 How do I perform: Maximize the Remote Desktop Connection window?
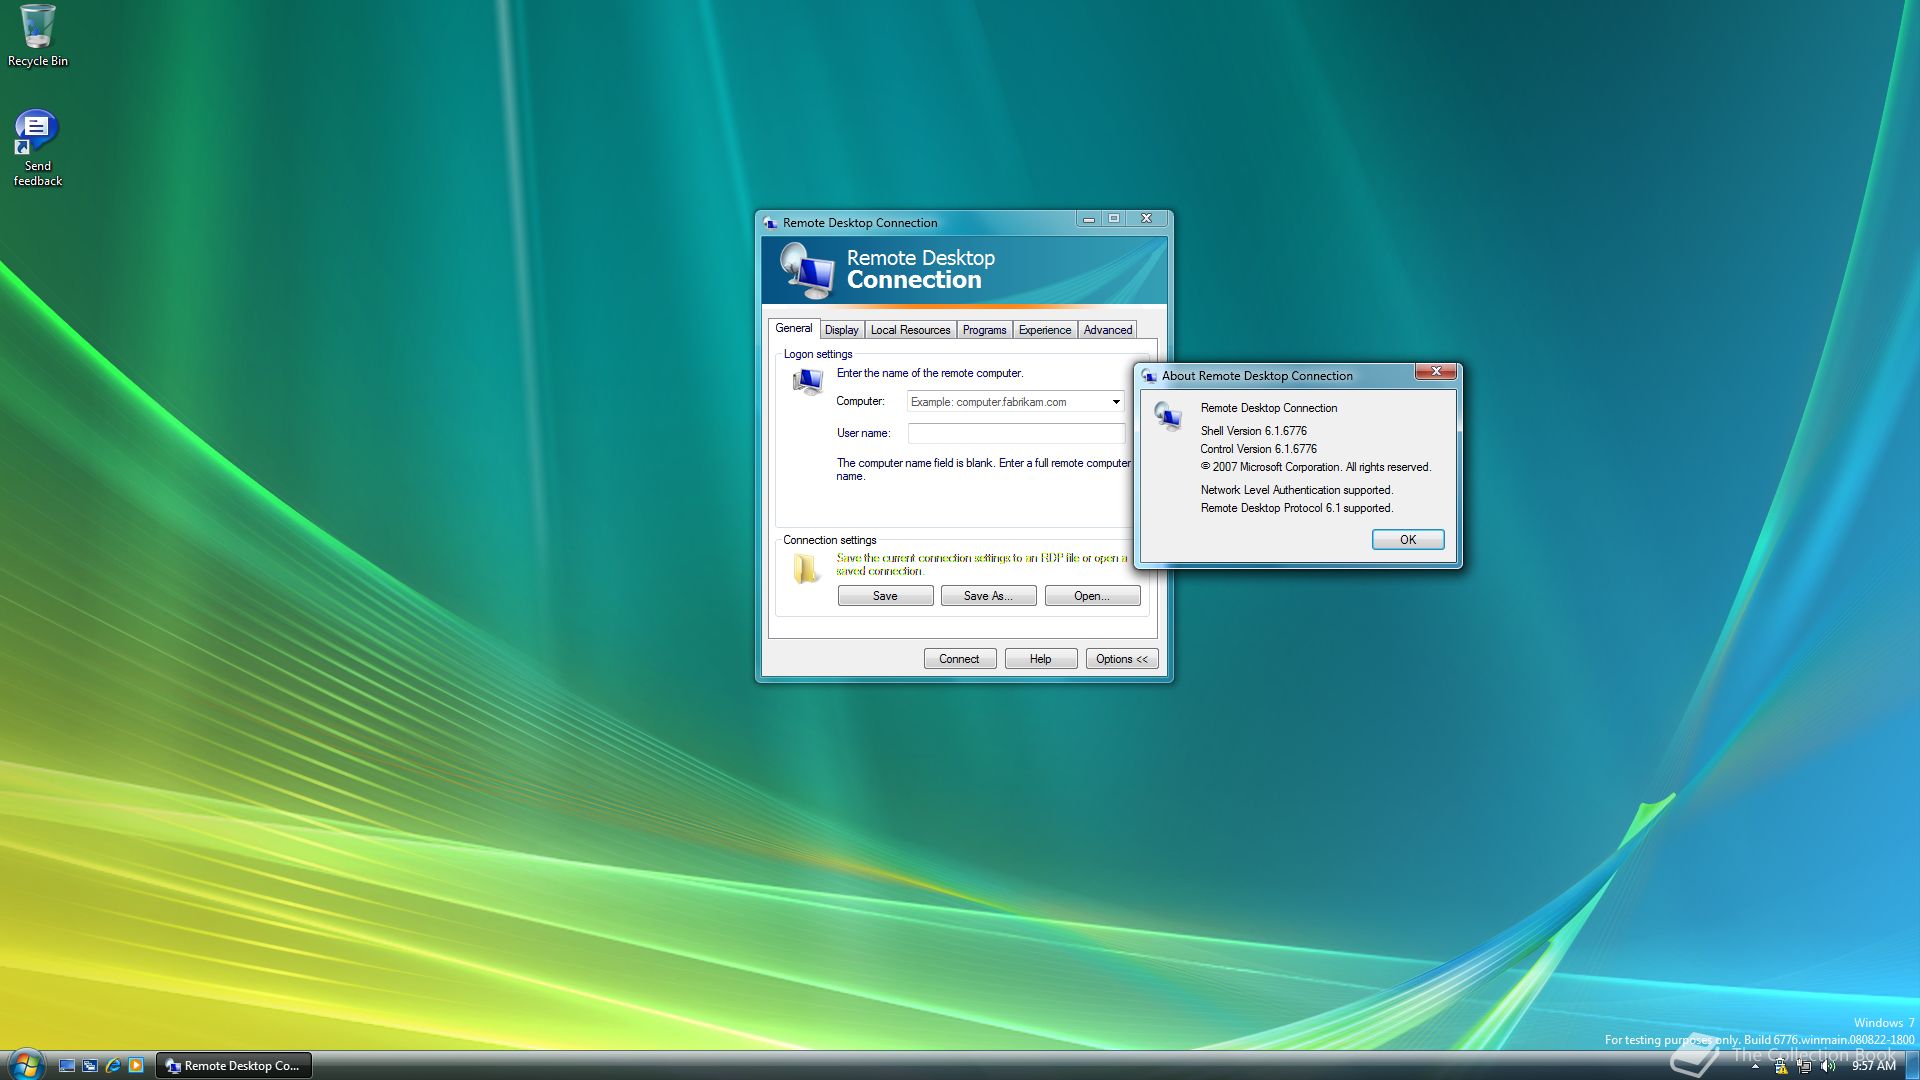[x=1114, y=219]
